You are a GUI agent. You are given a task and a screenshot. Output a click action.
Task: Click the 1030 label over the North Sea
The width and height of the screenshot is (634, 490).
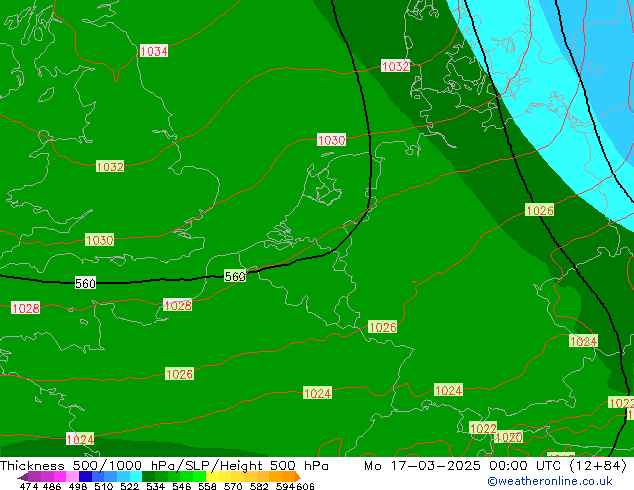(x=332, y=140)
